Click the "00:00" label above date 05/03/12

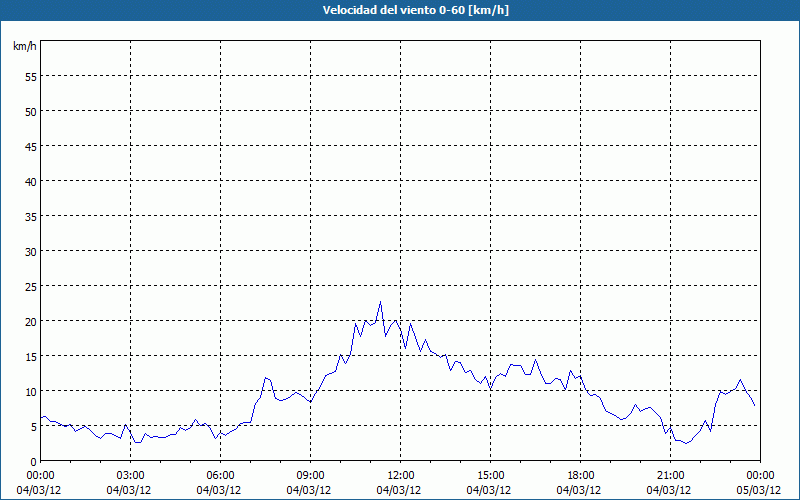click(760, 476)
